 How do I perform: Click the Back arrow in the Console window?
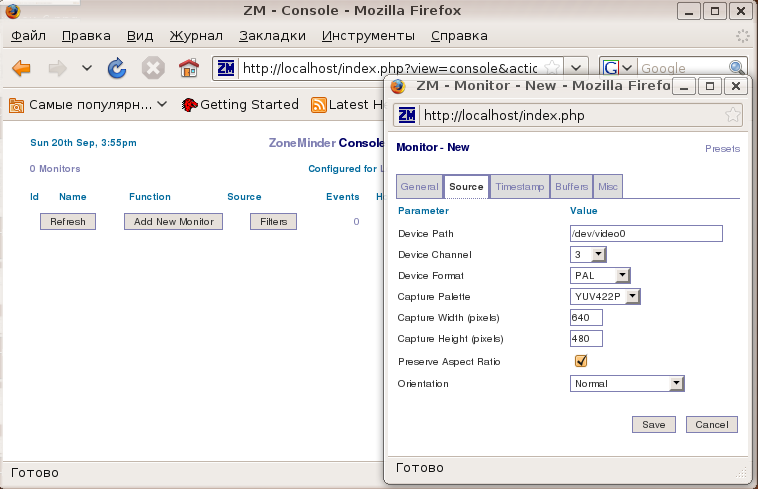(21, 68)
